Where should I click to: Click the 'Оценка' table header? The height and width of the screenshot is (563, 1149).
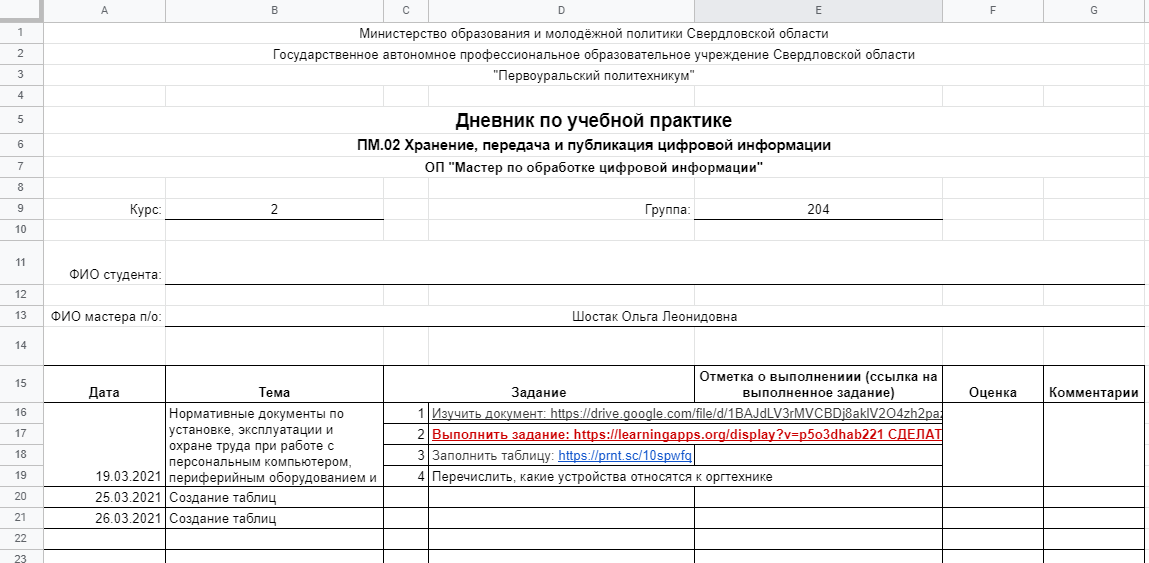coord(993,383)
